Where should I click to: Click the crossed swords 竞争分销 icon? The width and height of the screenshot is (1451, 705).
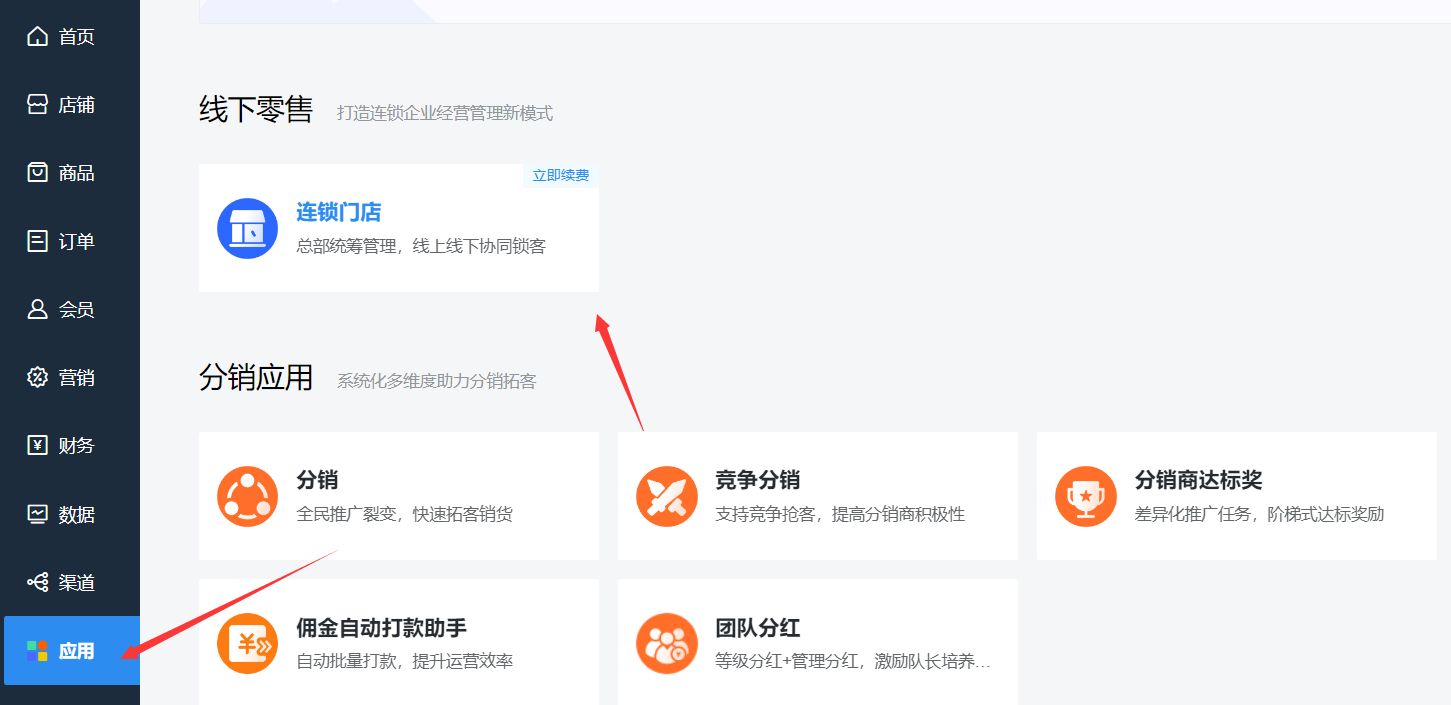(x=667, y=496)
